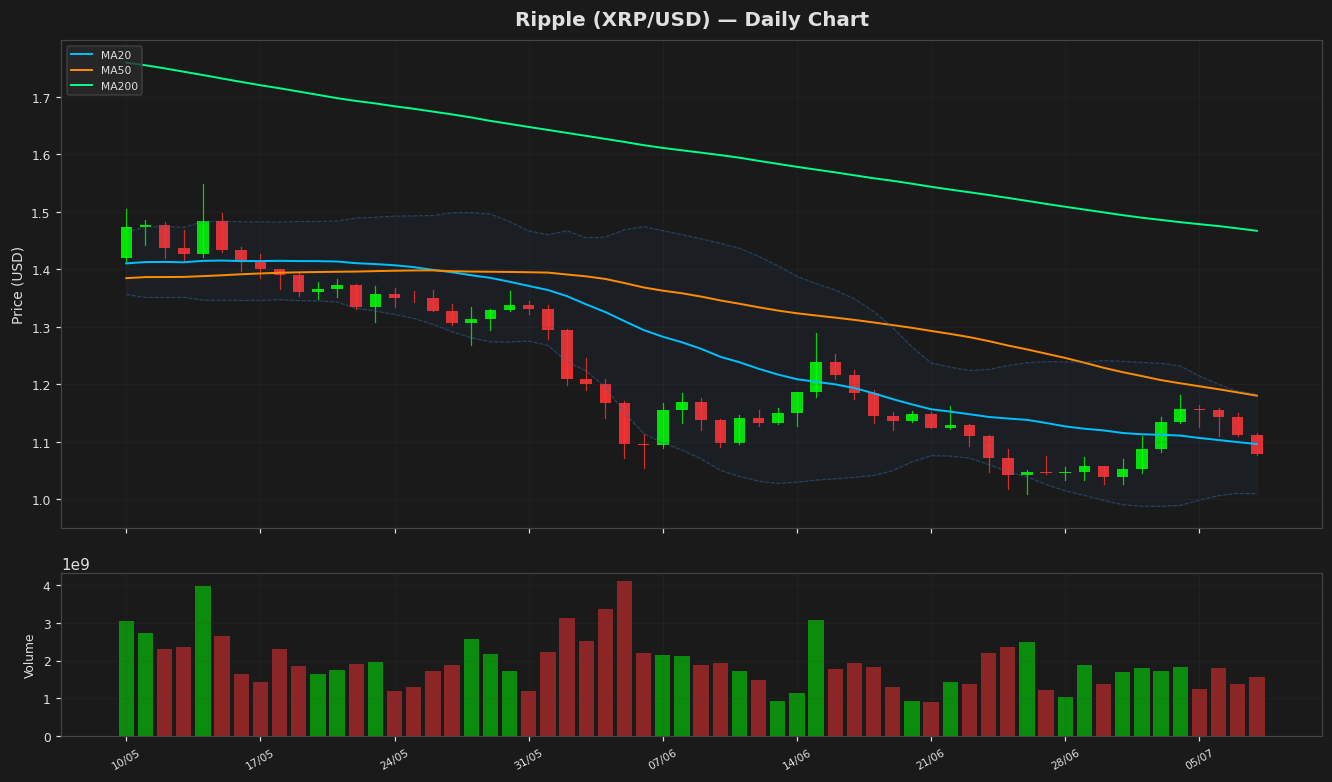Click the 1.4 price axis tick
The width and height of the screenshot is (1332, 782).
pyautogui.click(x=41, y=270)
